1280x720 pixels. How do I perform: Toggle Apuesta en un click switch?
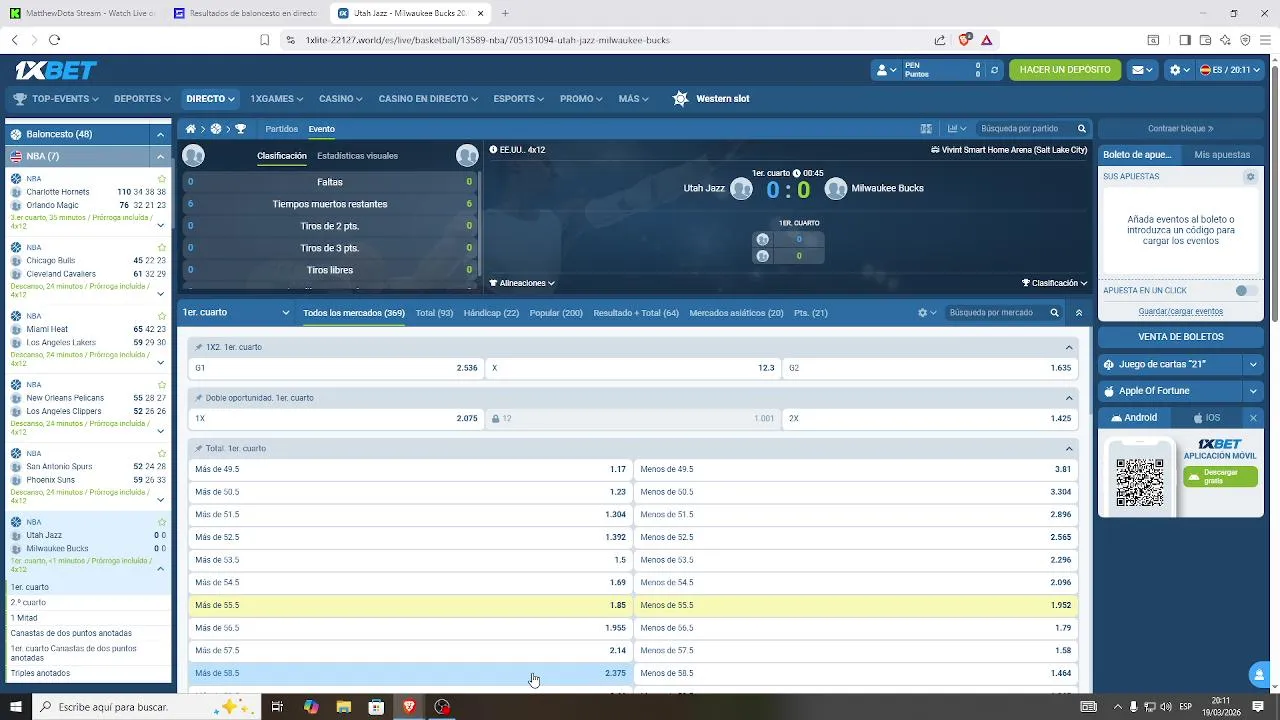tap(1246, 291)
